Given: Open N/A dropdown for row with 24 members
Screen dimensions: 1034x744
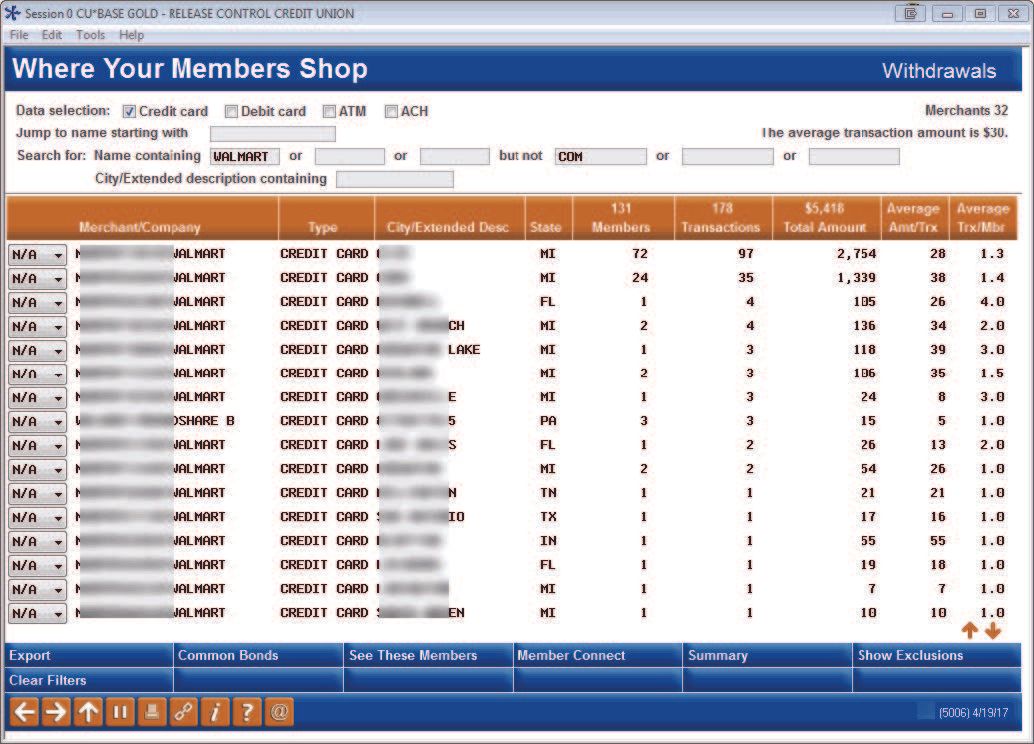Looking at the screenshot, I should pos(38,278).
